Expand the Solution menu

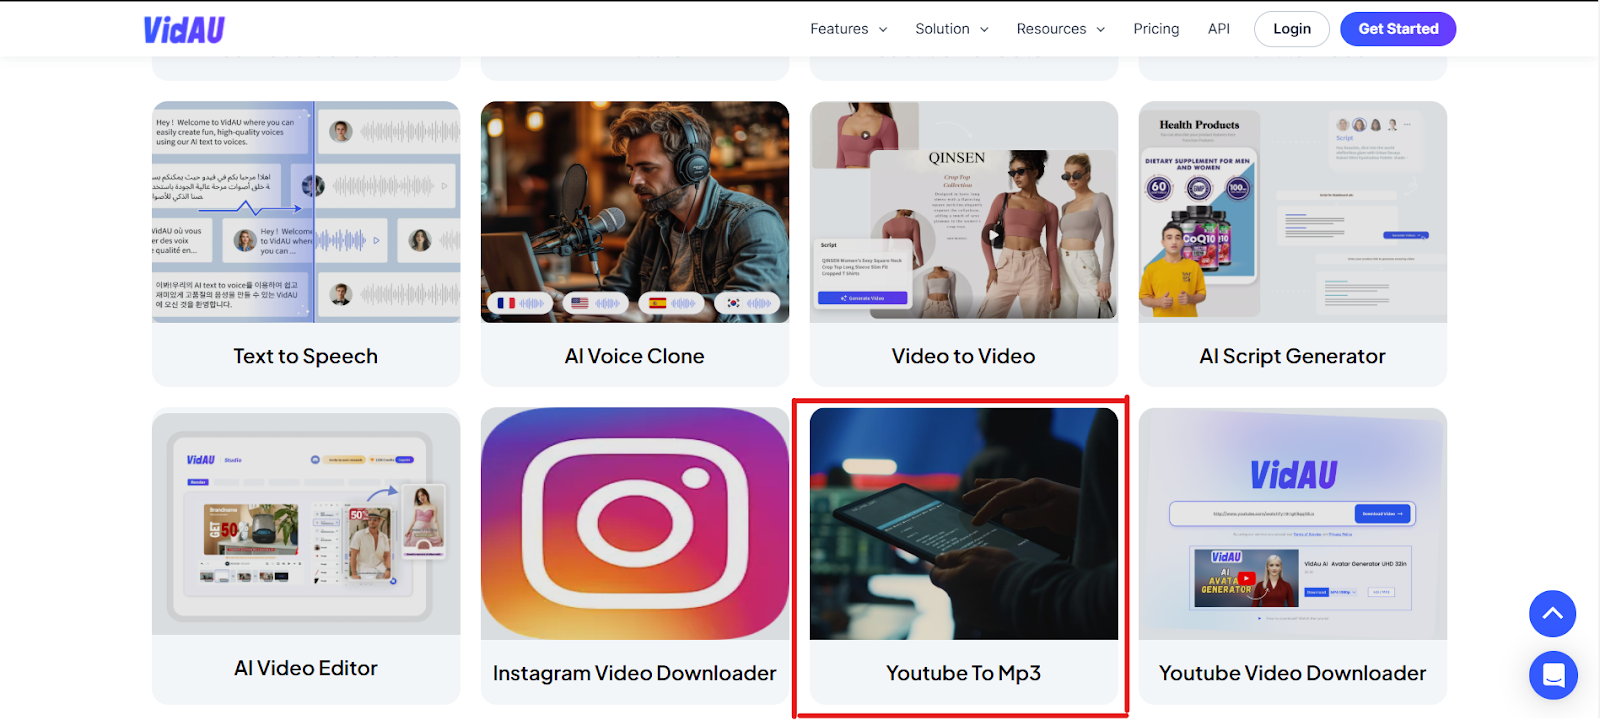[x=952, y=29]
